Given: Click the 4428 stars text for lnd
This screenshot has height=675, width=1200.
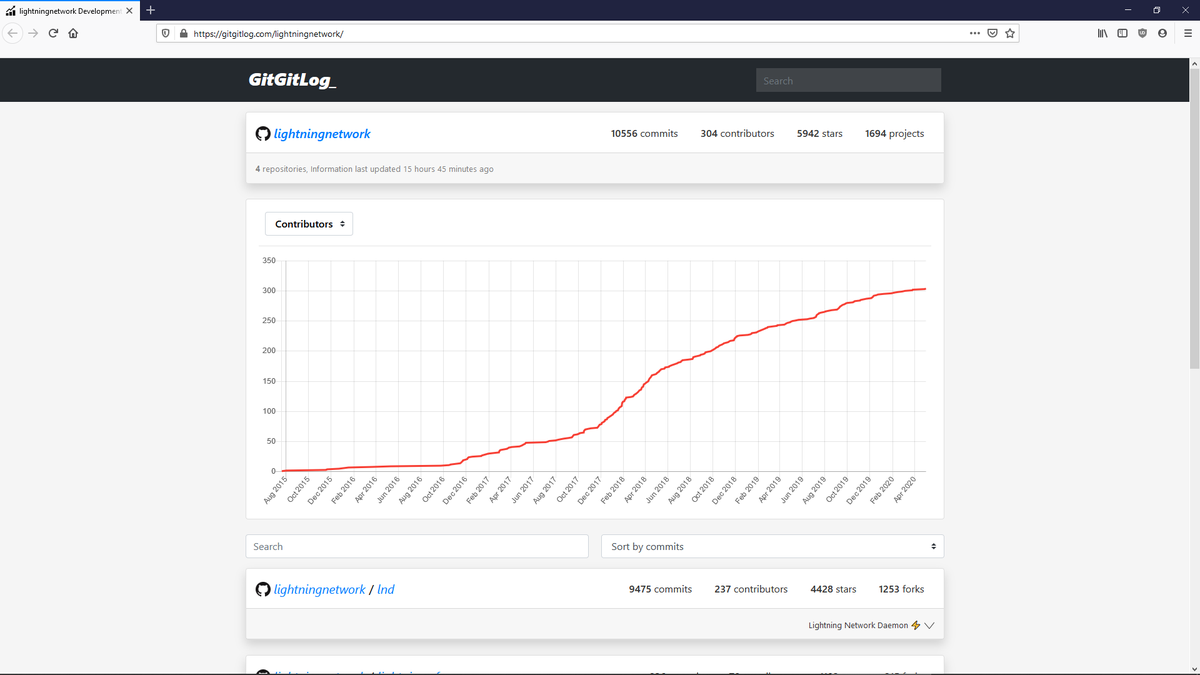Looking at the screenshot, I should click(x=833, y=590).
